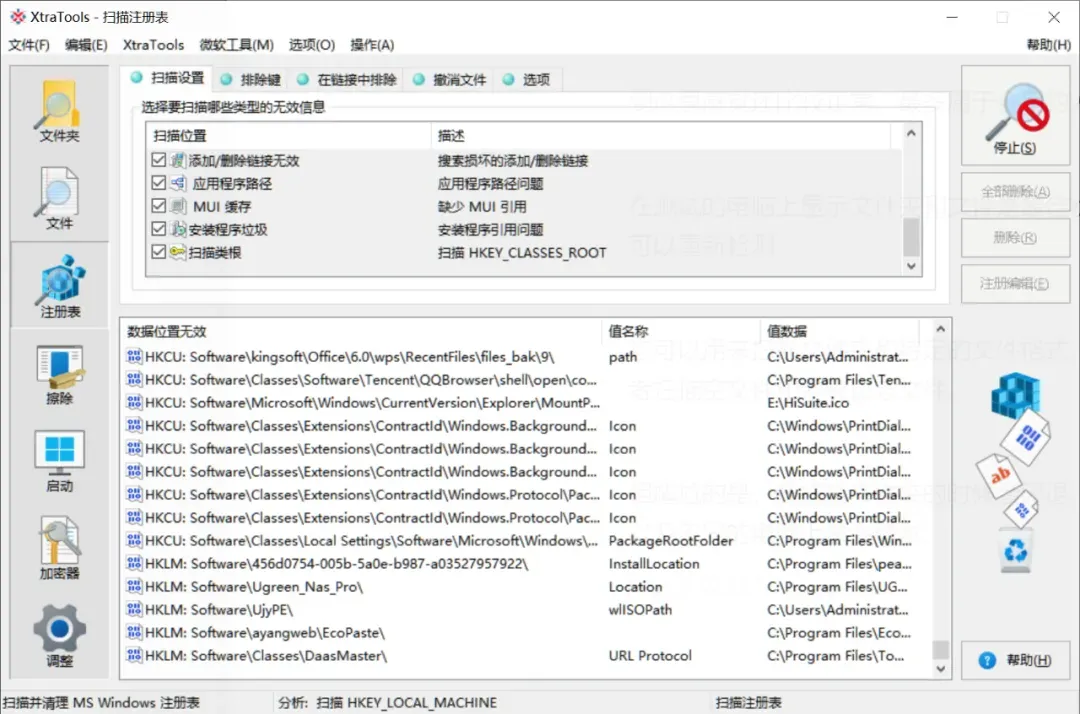Click the 注册编辑(E) button
Viewport: 1080px width, 714px height.
click(x=1015, y=284)
